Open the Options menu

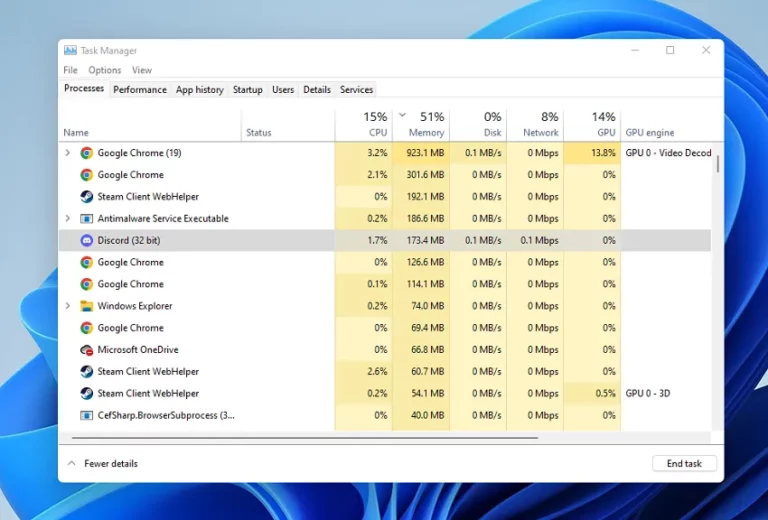[105, 70]
